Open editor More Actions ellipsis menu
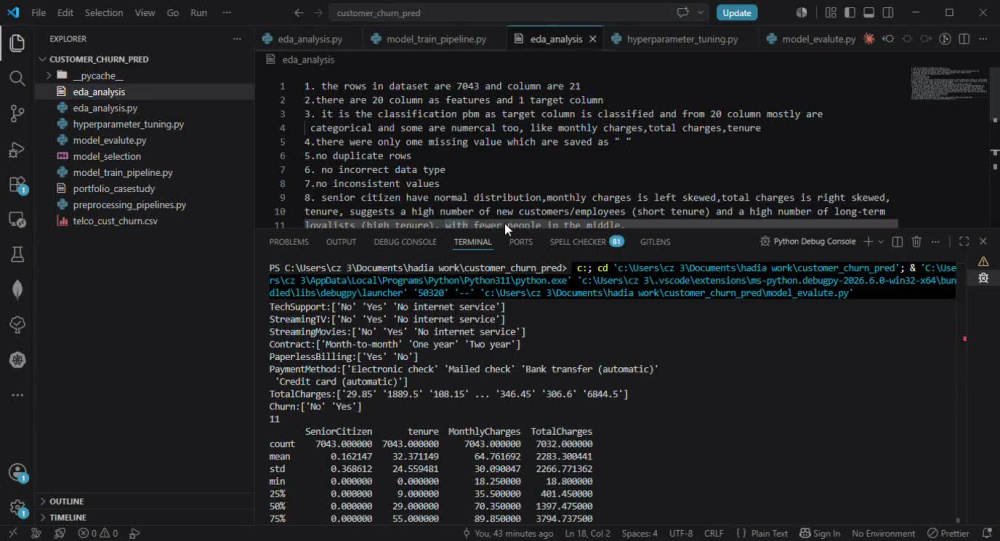This screenshot has height=541, width=1000. pos(983,39)
